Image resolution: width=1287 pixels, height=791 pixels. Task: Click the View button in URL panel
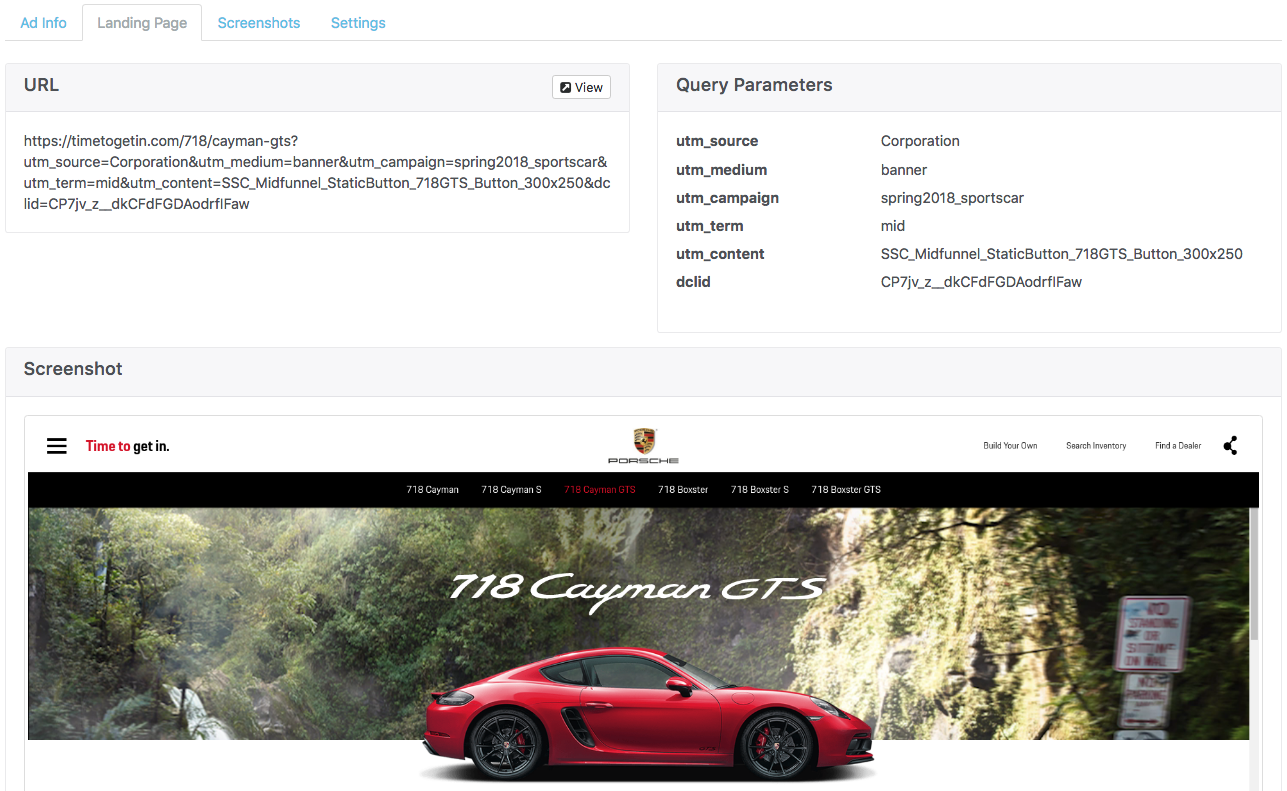point(581,87)
